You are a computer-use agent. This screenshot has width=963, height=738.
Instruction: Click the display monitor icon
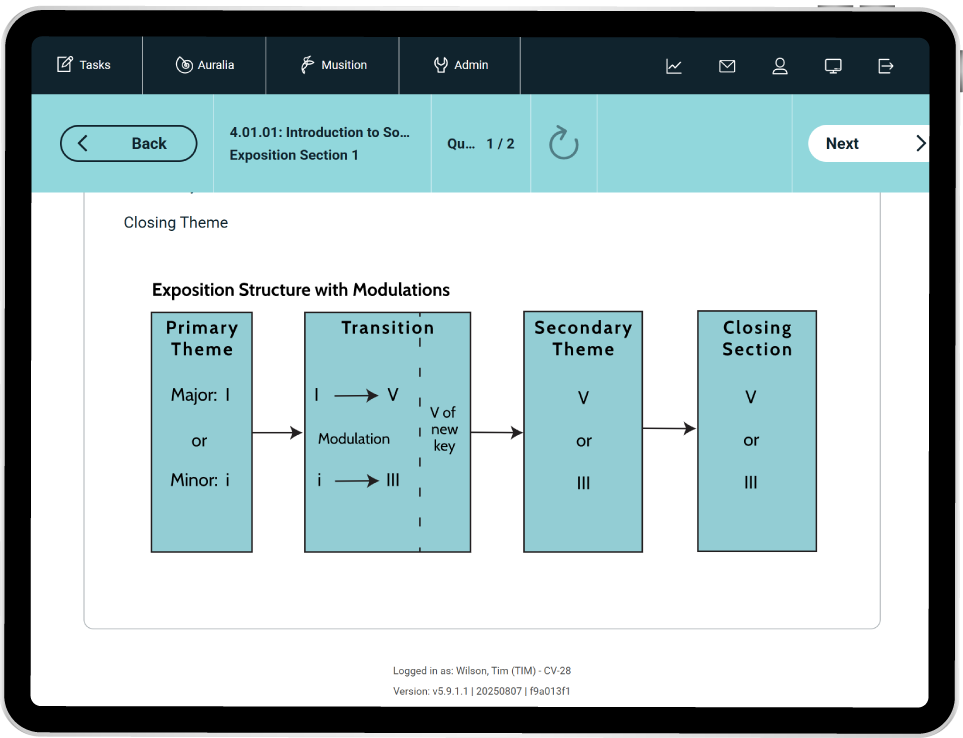point(833,66)
